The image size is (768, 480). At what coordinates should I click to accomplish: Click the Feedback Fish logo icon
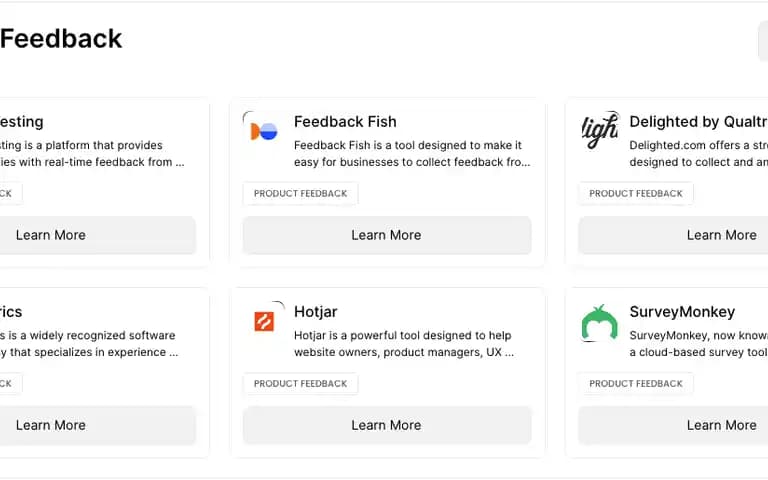[264, 131]
